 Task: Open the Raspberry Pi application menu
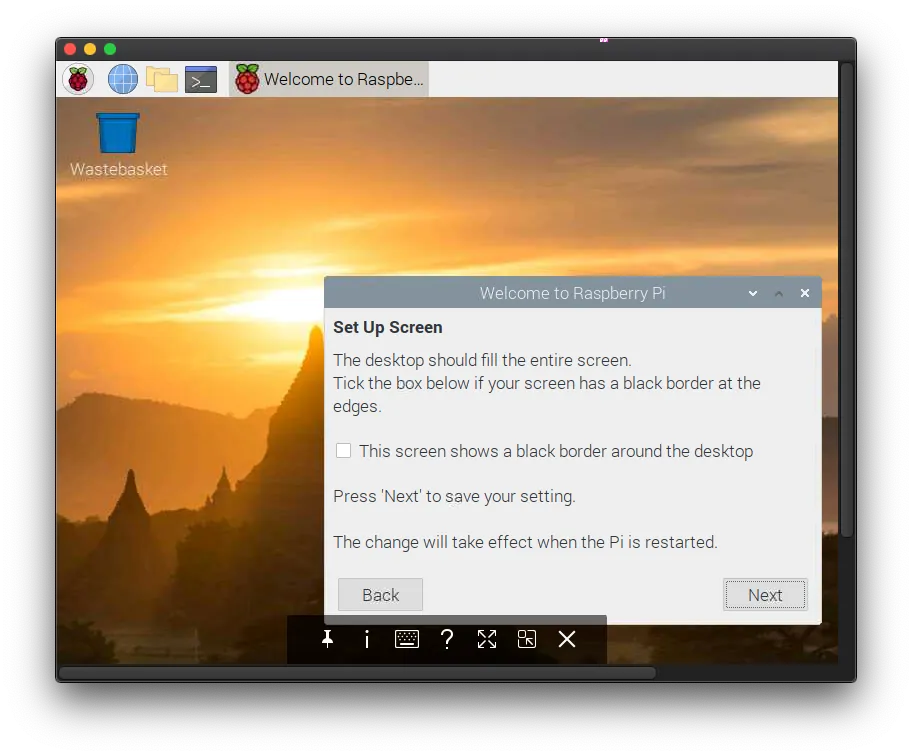(x=78, y=78)
